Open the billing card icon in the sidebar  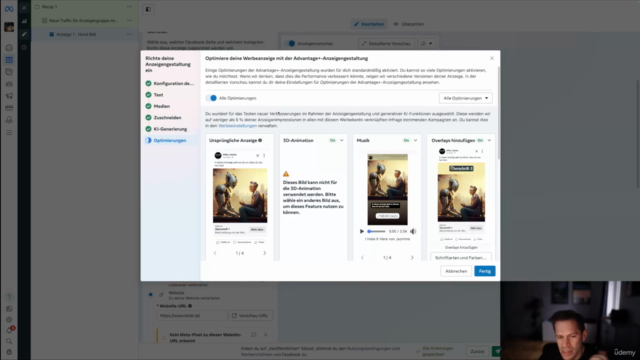pos(9,108)
